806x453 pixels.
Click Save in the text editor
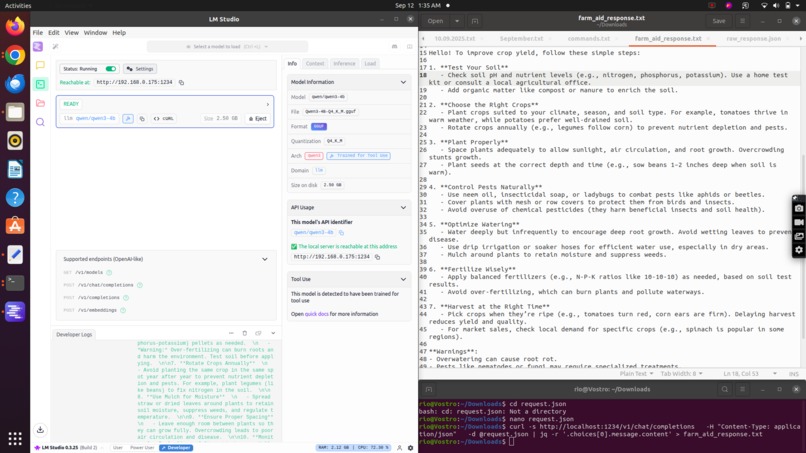[719, 21]
